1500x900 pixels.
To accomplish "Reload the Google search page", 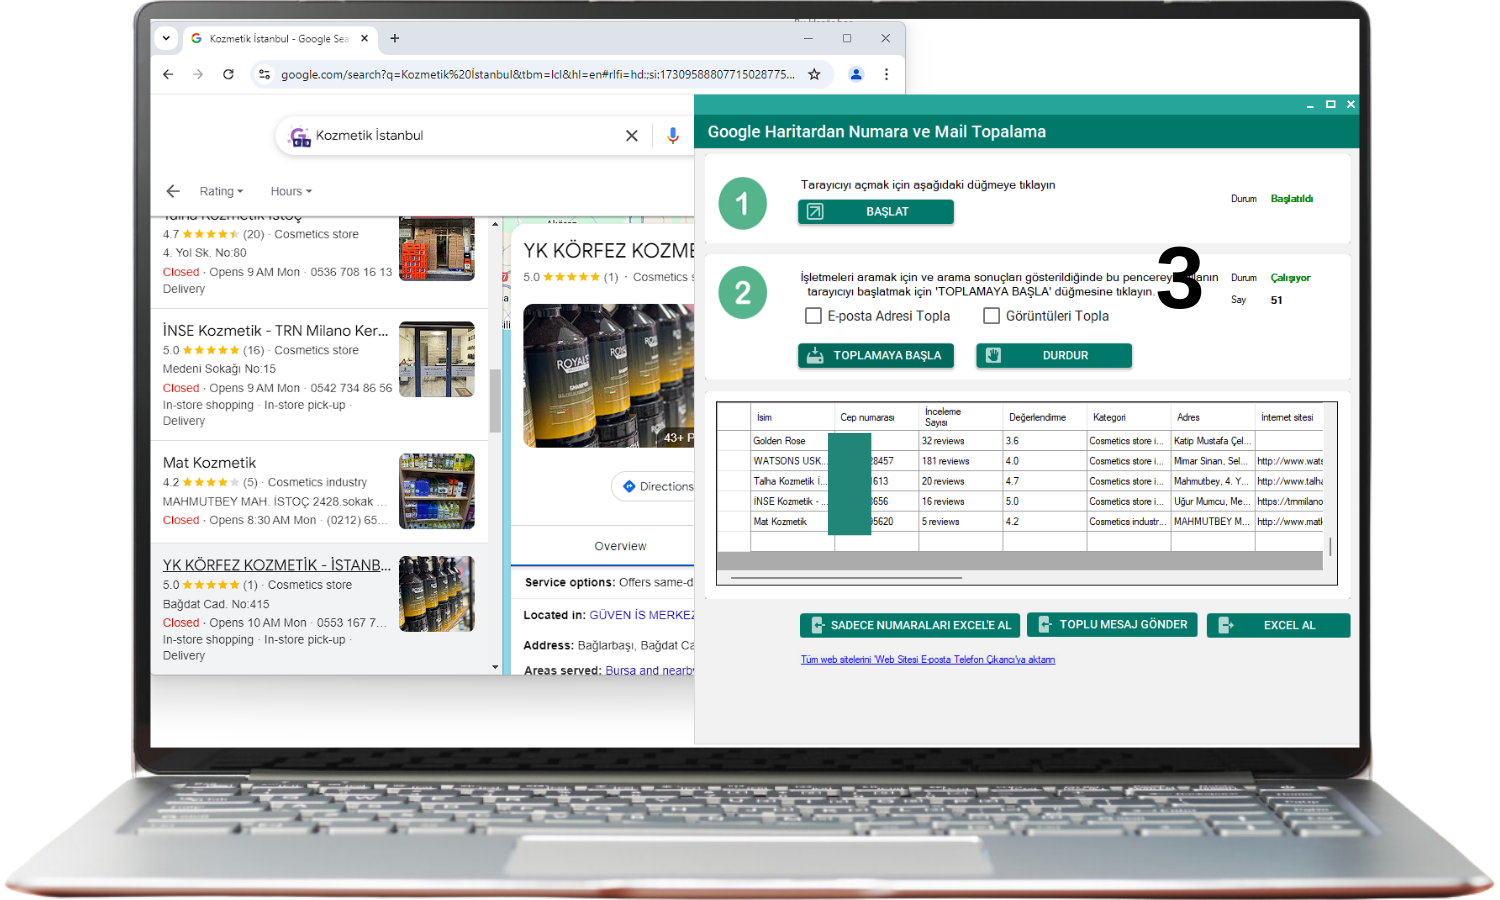I will point(228,74).
